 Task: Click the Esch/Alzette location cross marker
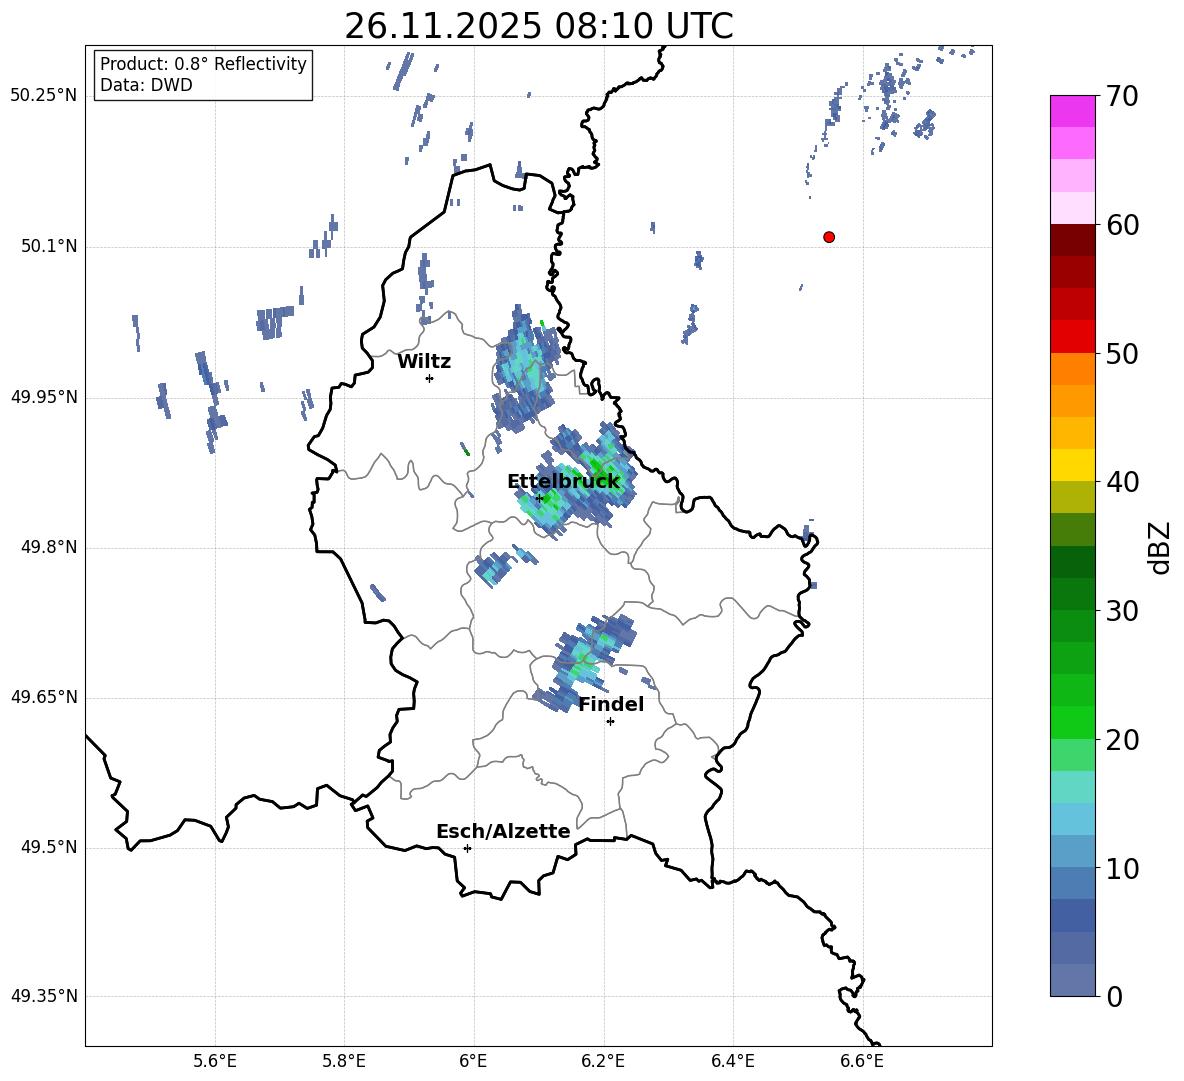pyautogui.click(x=467, y=848)
